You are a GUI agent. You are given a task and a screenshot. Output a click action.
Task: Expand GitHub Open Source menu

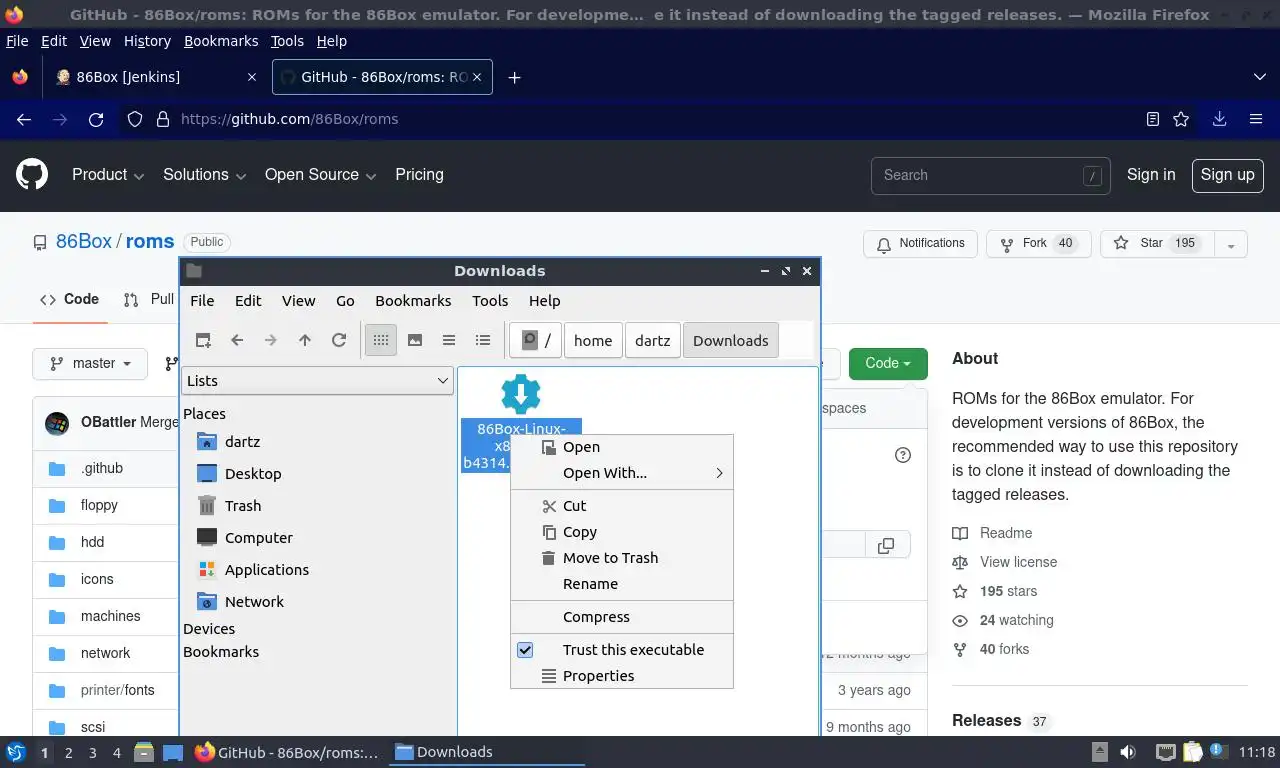point(320,174)
